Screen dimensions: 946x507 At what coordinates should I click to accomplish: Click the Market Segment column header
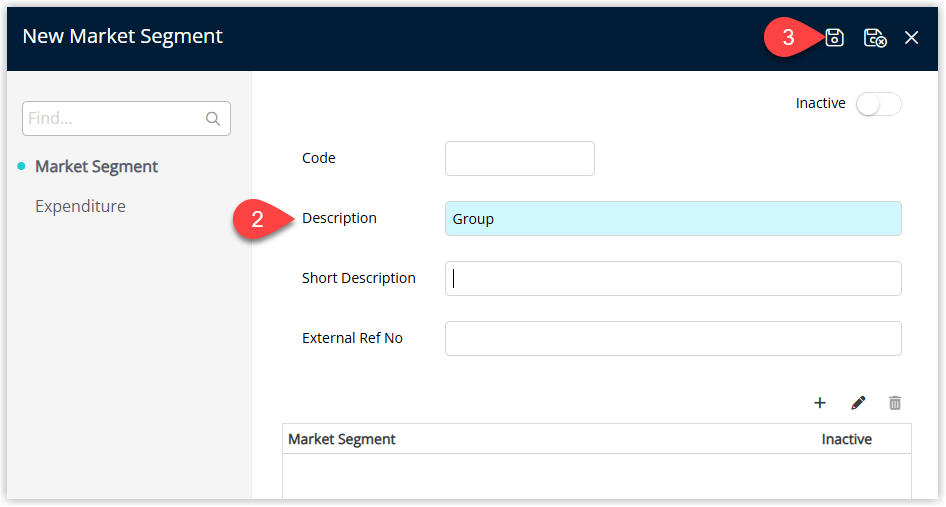(x=341, y=439)
